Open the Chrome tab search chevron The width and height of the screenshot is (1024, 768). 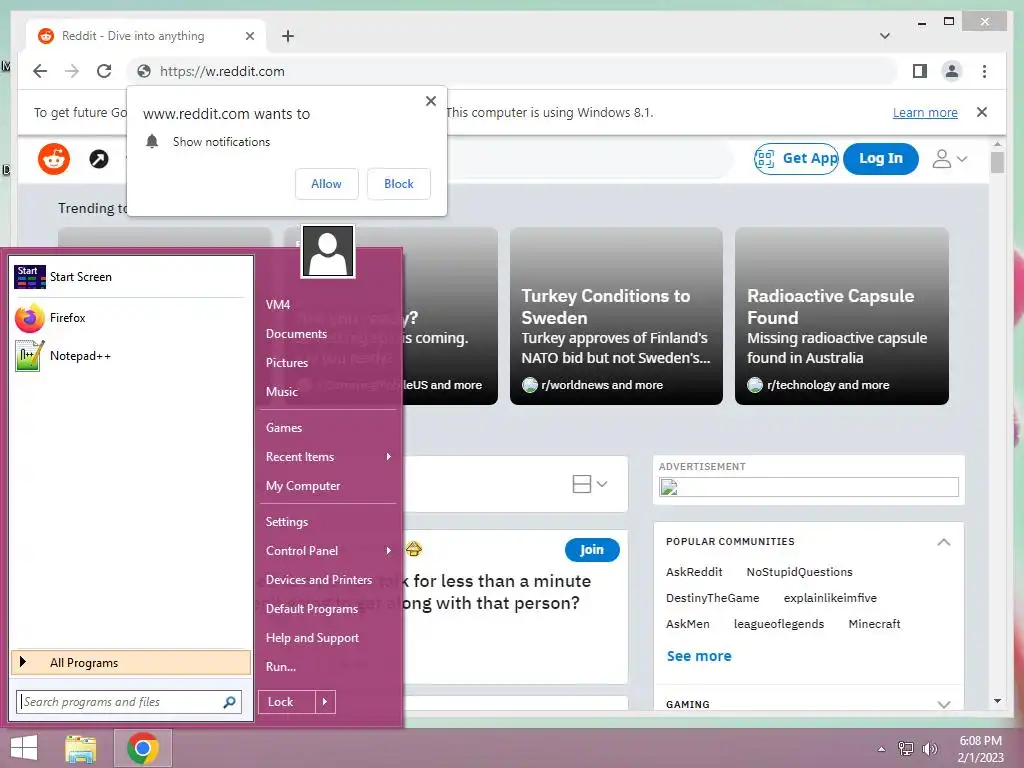[885, 36]
